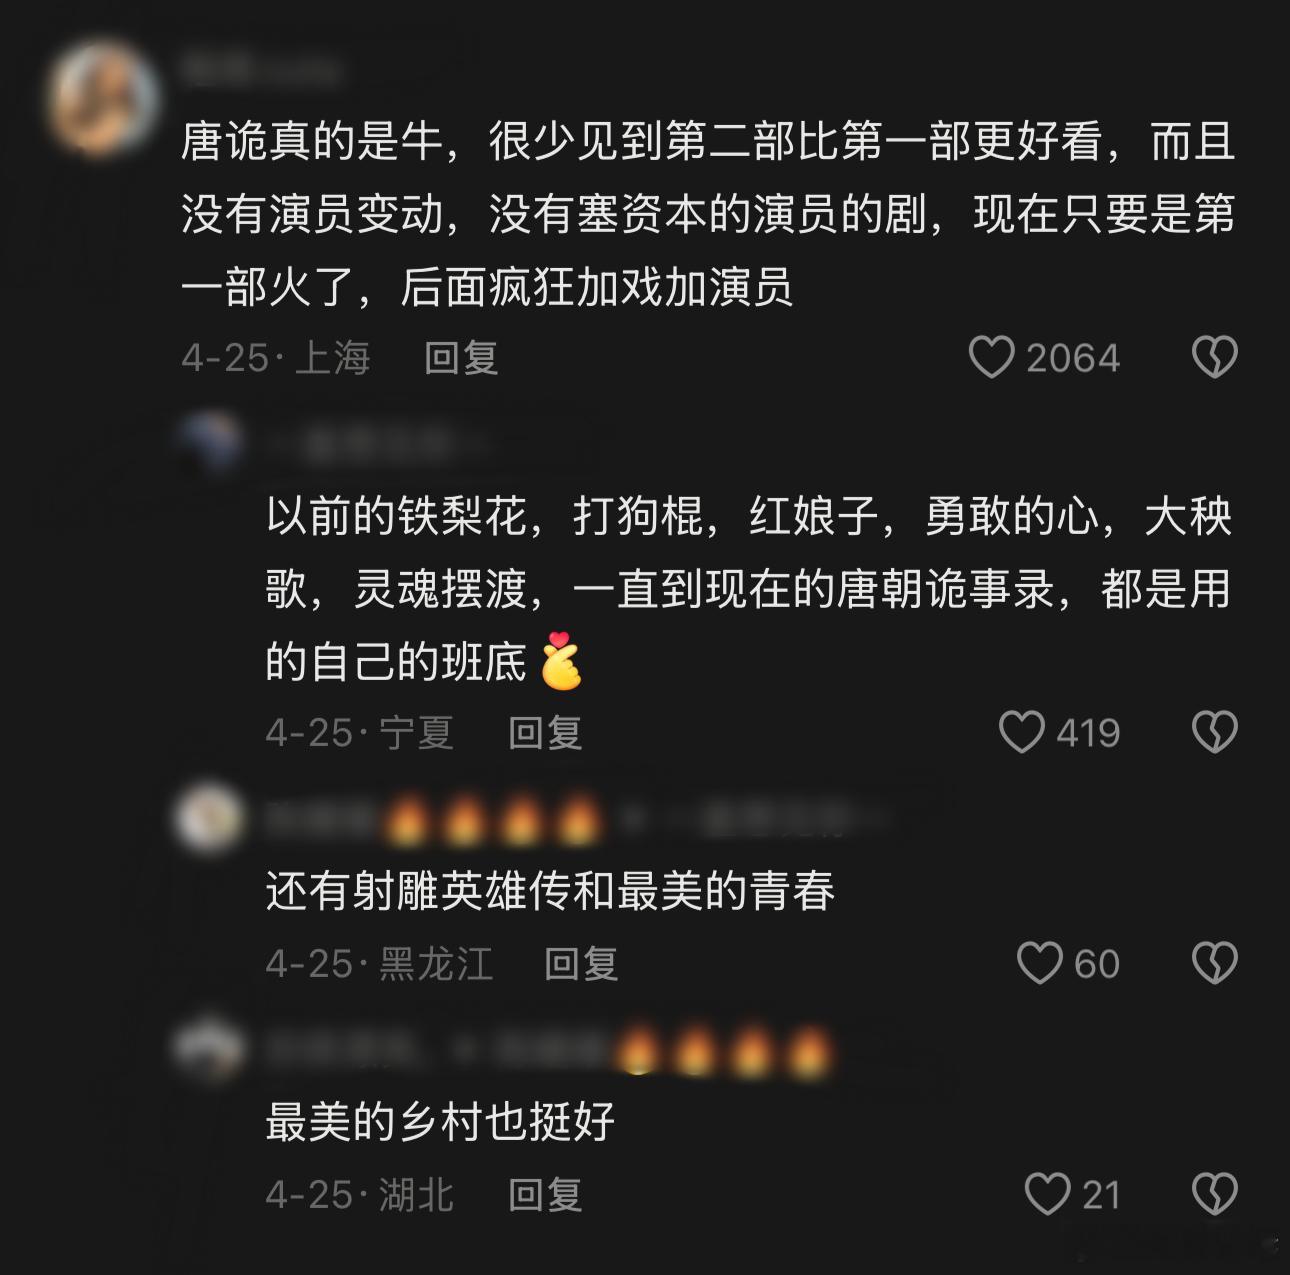Reply to the 湖北 comment

tap(545, 1194)
